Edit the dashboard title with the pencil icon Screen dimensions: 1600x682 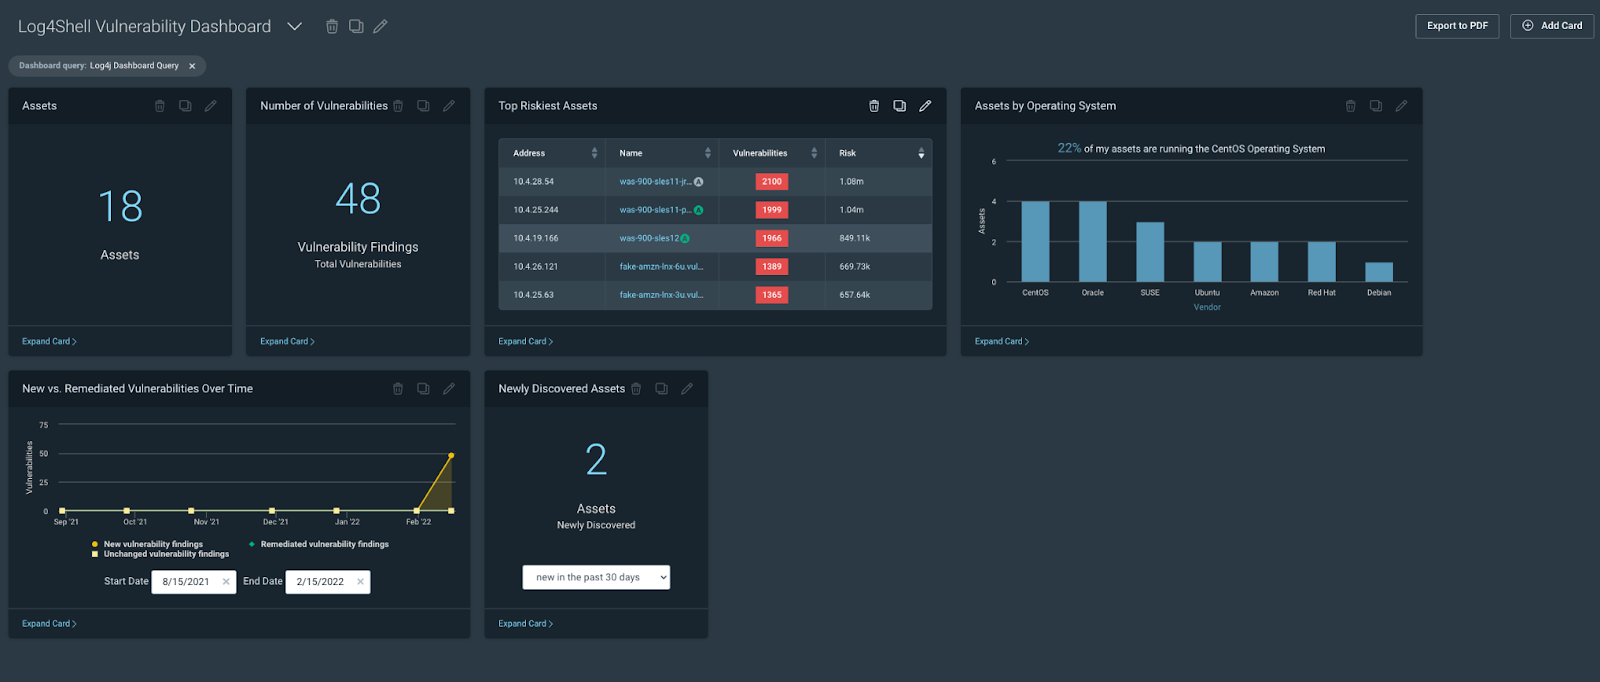(380, 26)
